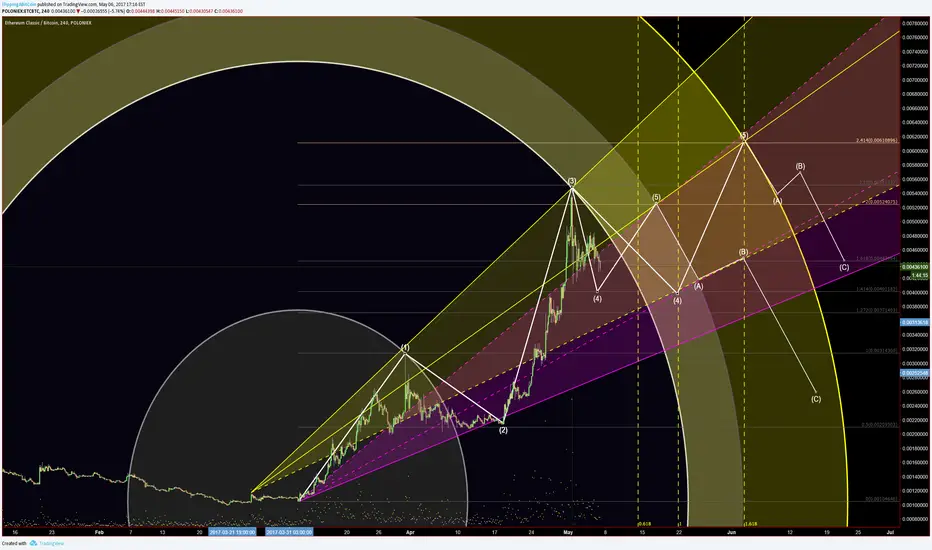Click 'Jun' on the time axis
This screenshot has height=550, width=932.
(732, 532)
